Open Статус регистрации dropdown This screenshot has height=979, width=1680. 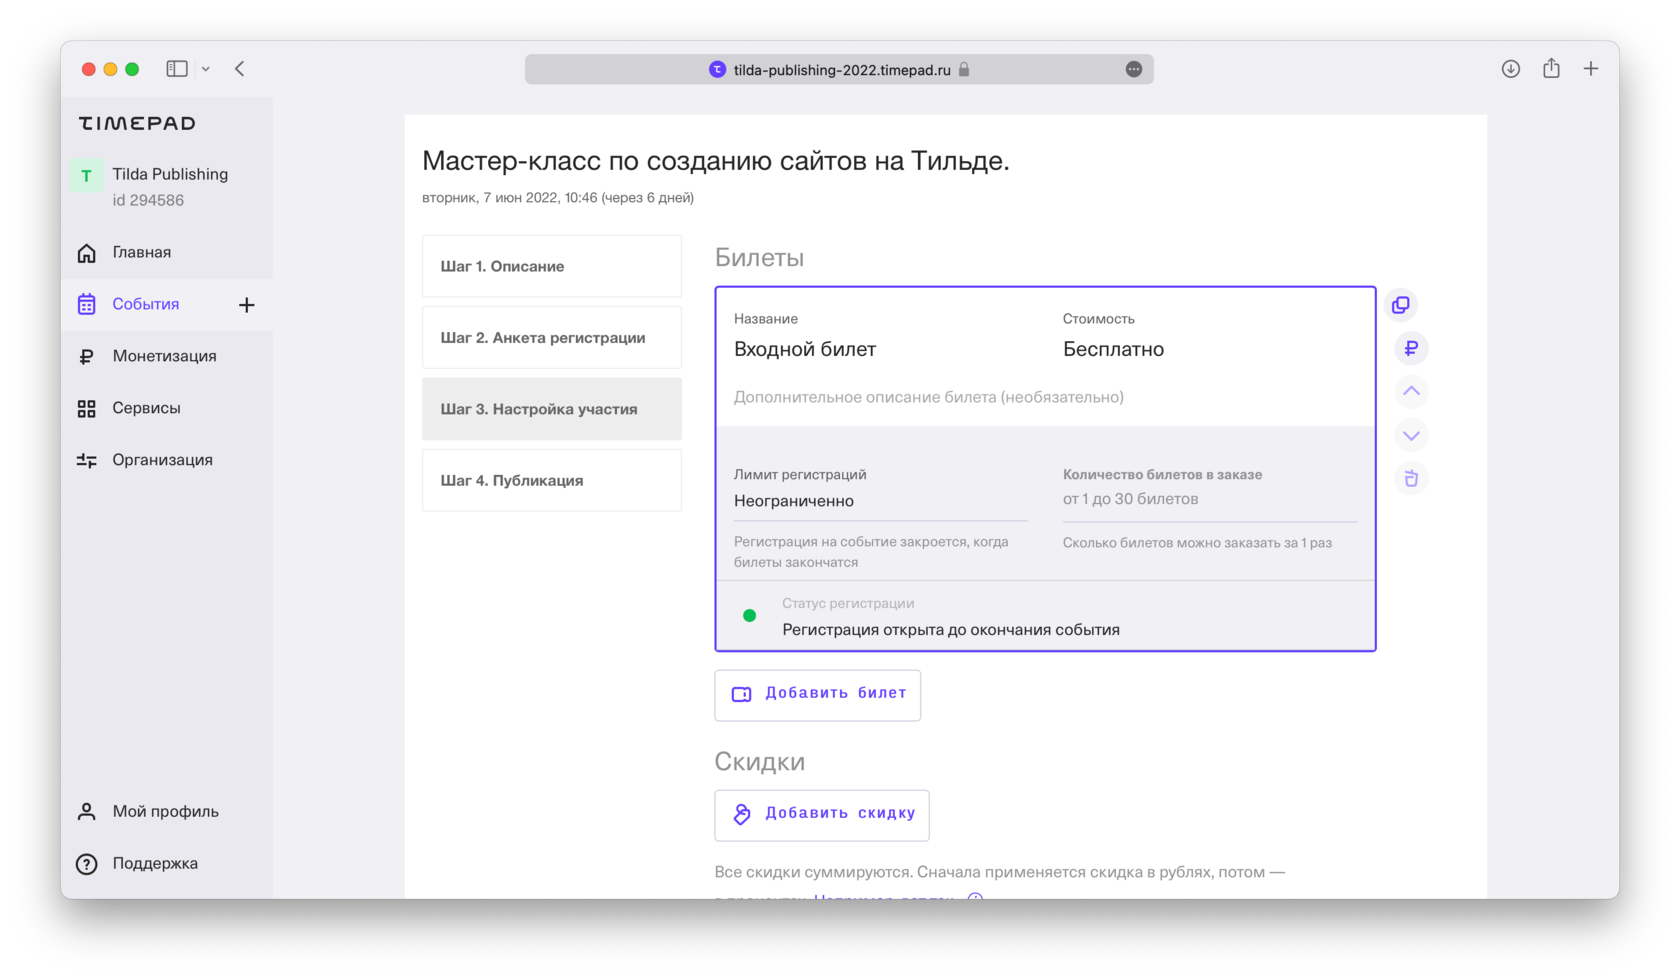(1045, 617)
